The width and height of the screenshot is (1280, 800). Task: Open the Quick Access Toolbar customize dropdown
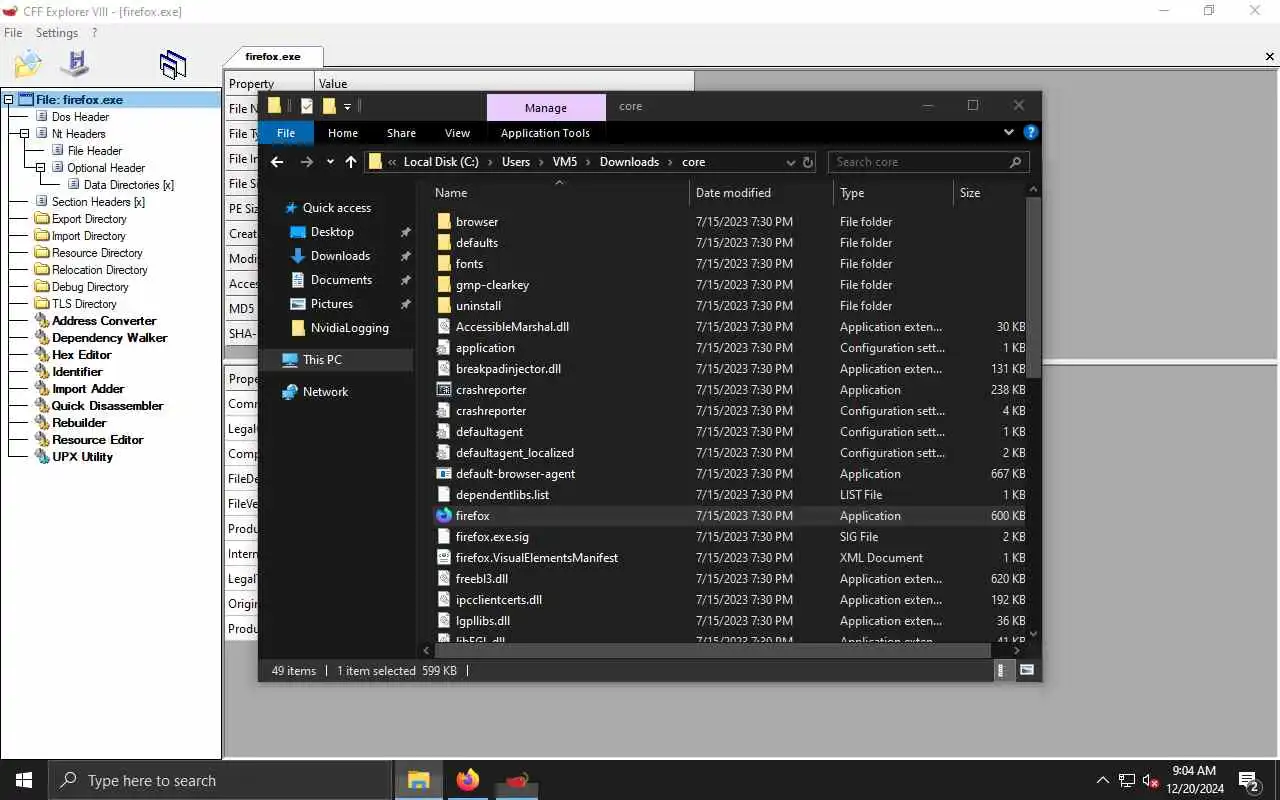coord(347,106)
